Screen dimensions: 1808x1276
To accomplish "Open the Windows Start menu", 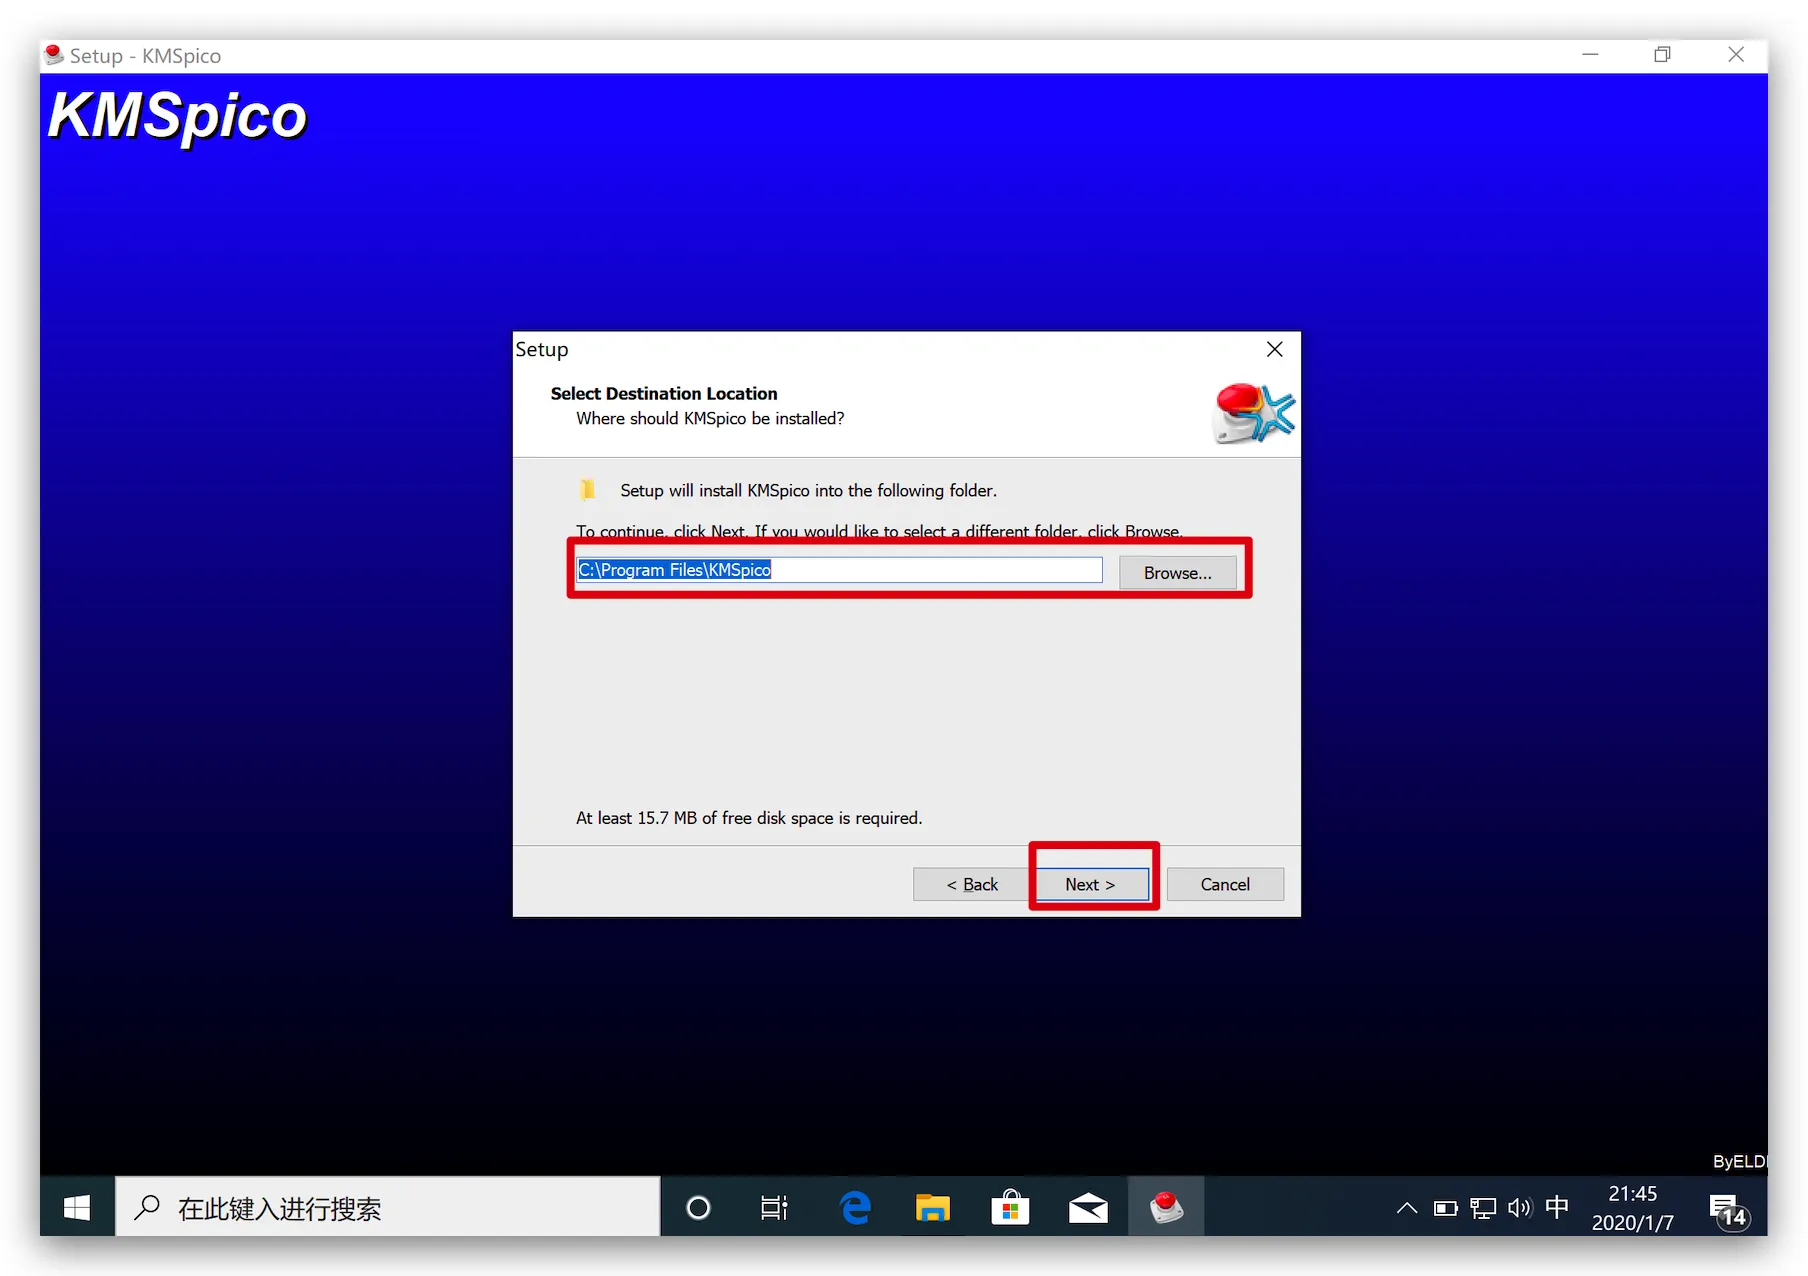I will point(77,1208).
